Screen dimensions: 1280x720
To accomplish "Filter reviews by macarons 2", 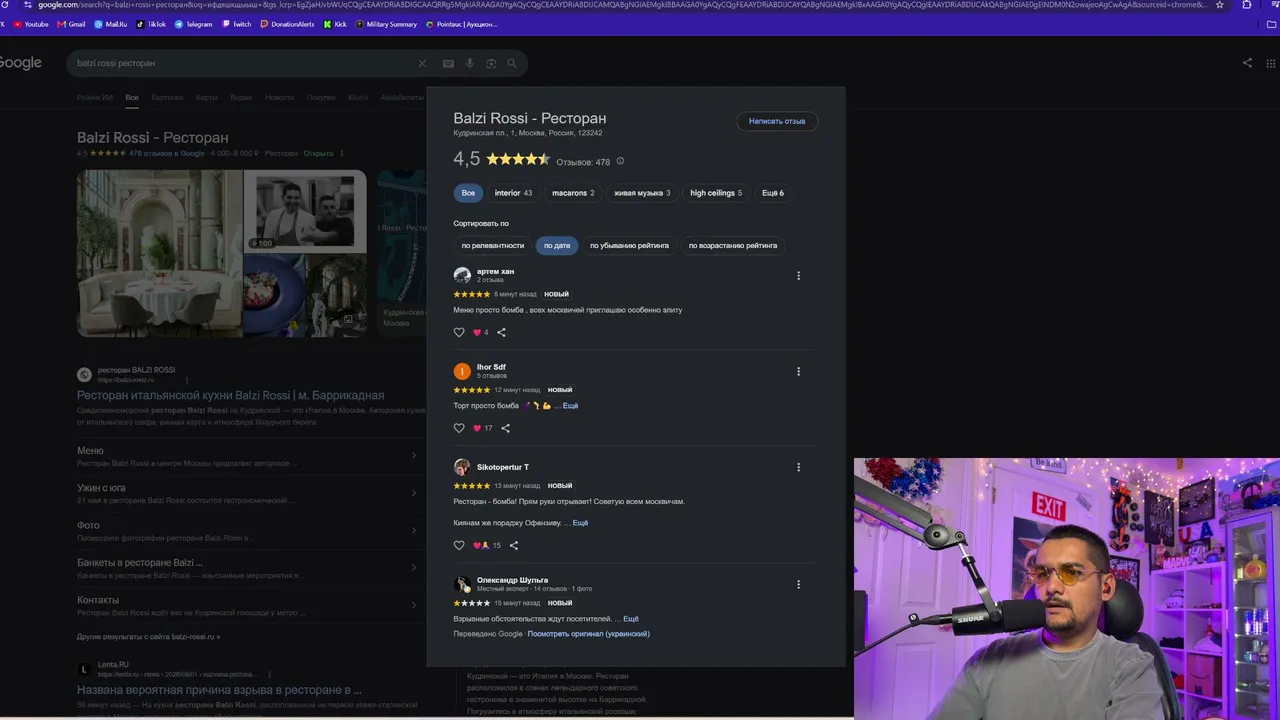I will [x=573, y=193].
